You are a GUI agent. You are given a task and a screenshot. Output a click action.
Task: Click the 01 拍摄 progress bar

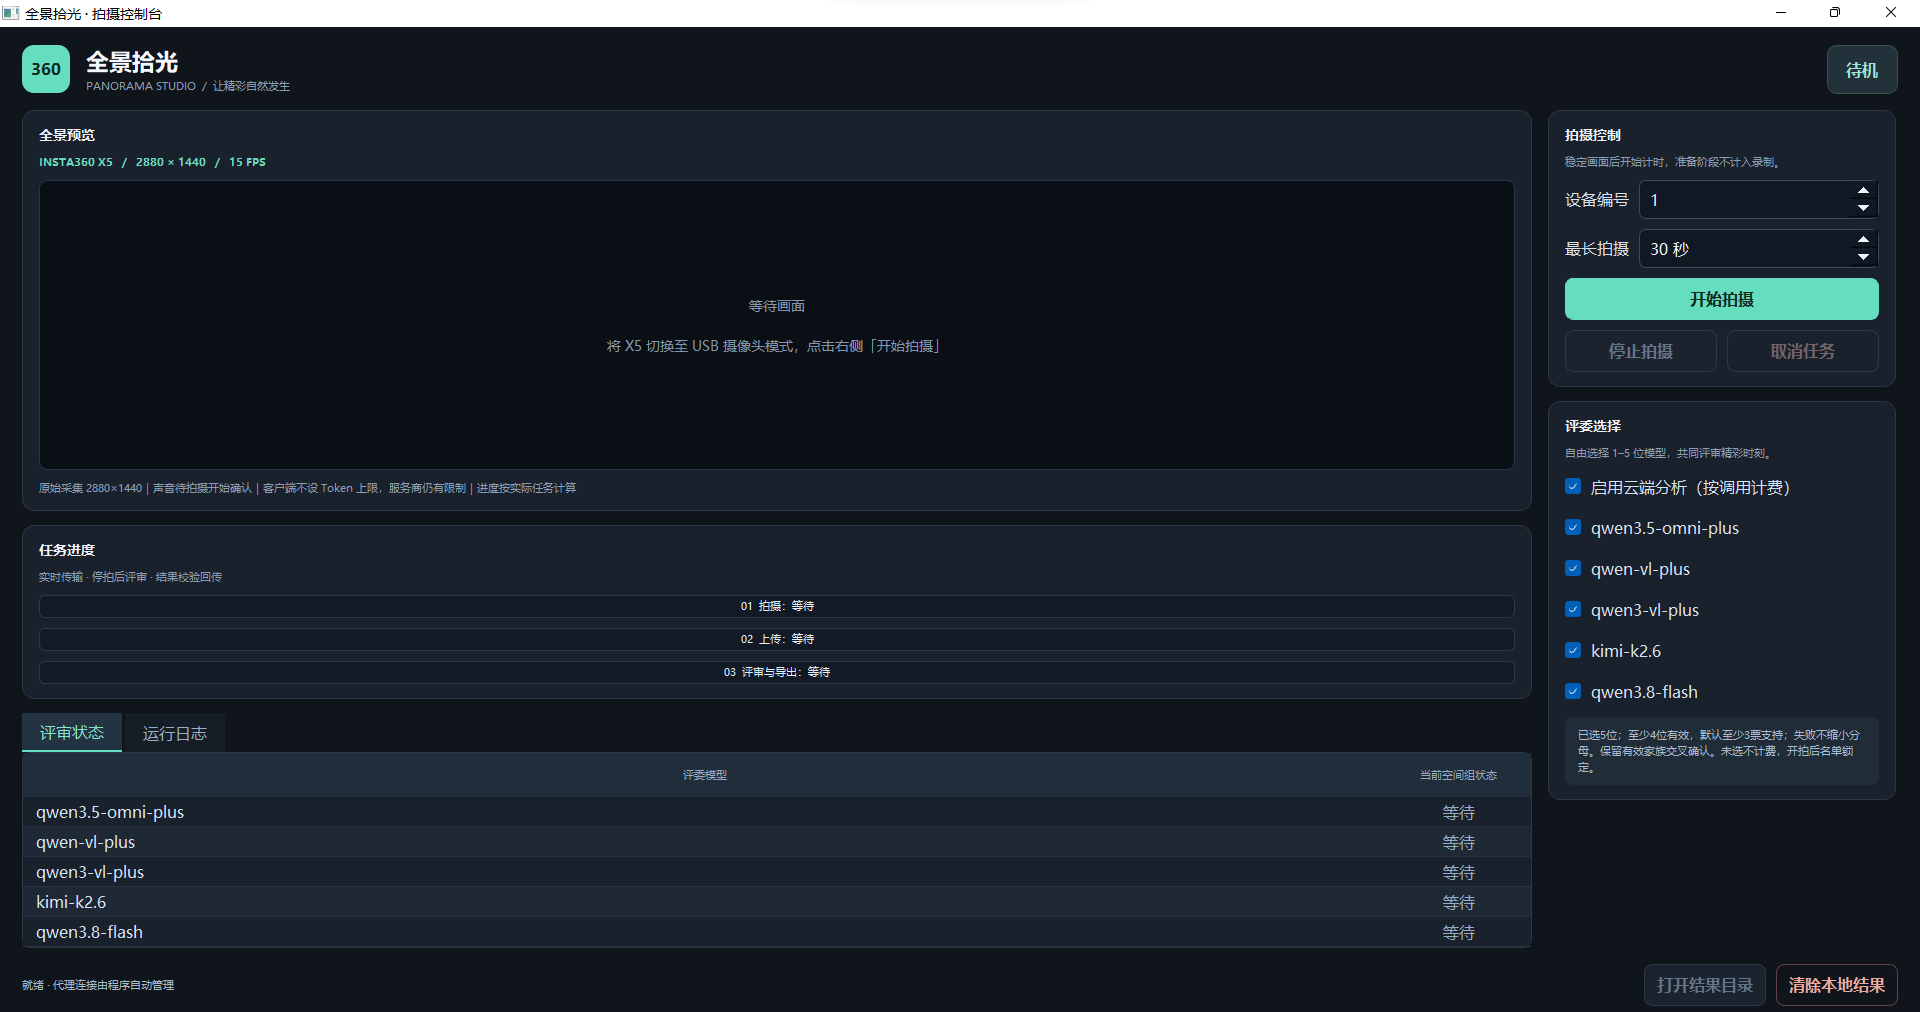[x=776, y=606]
